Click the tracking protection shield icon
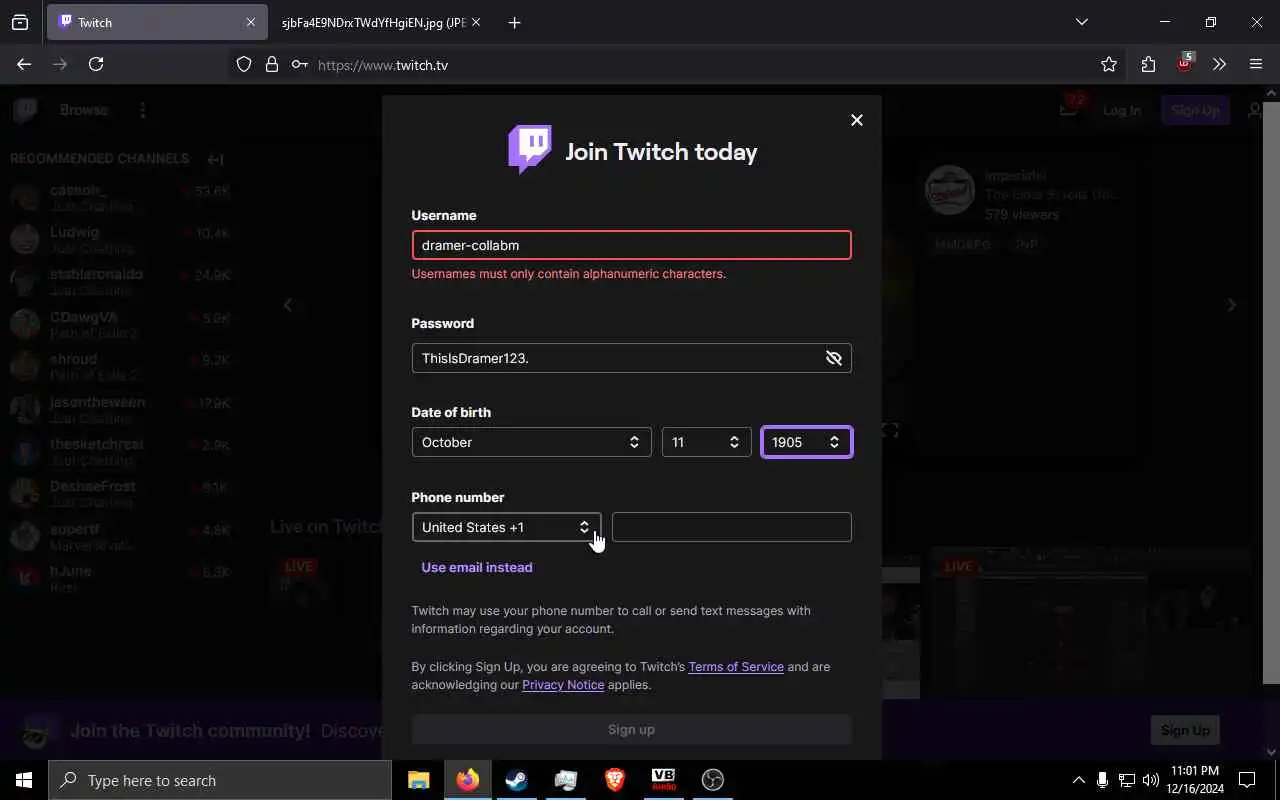The image size is (1280, 800). 244,65
